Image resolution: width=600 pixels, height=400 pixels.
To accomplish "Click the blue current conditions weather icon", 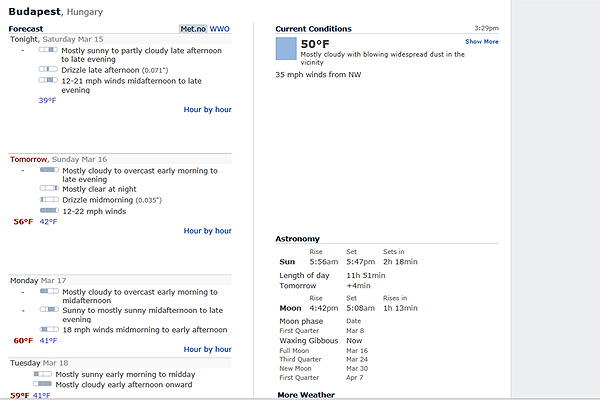I will [286, 50].
